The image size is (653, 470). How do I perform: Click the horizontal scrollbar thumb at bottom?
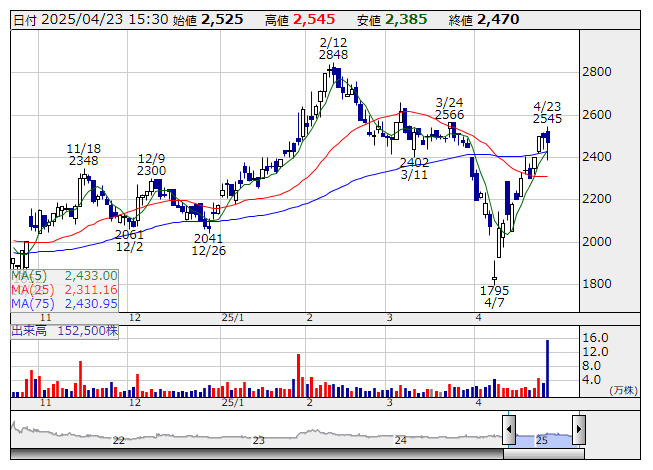coord(544,454)
